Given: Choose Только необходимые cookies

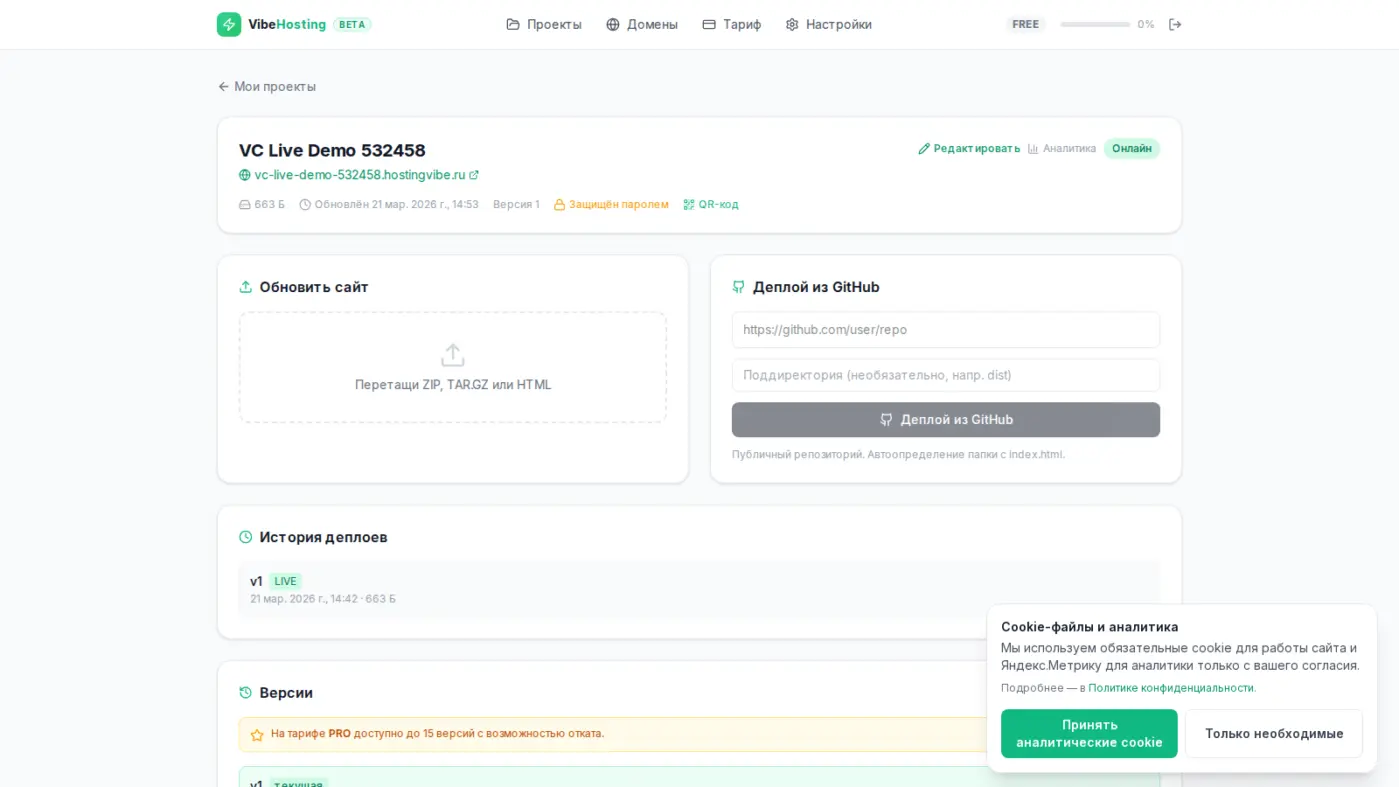Looking at the screenshot, I should click(x=1274, y=733).
